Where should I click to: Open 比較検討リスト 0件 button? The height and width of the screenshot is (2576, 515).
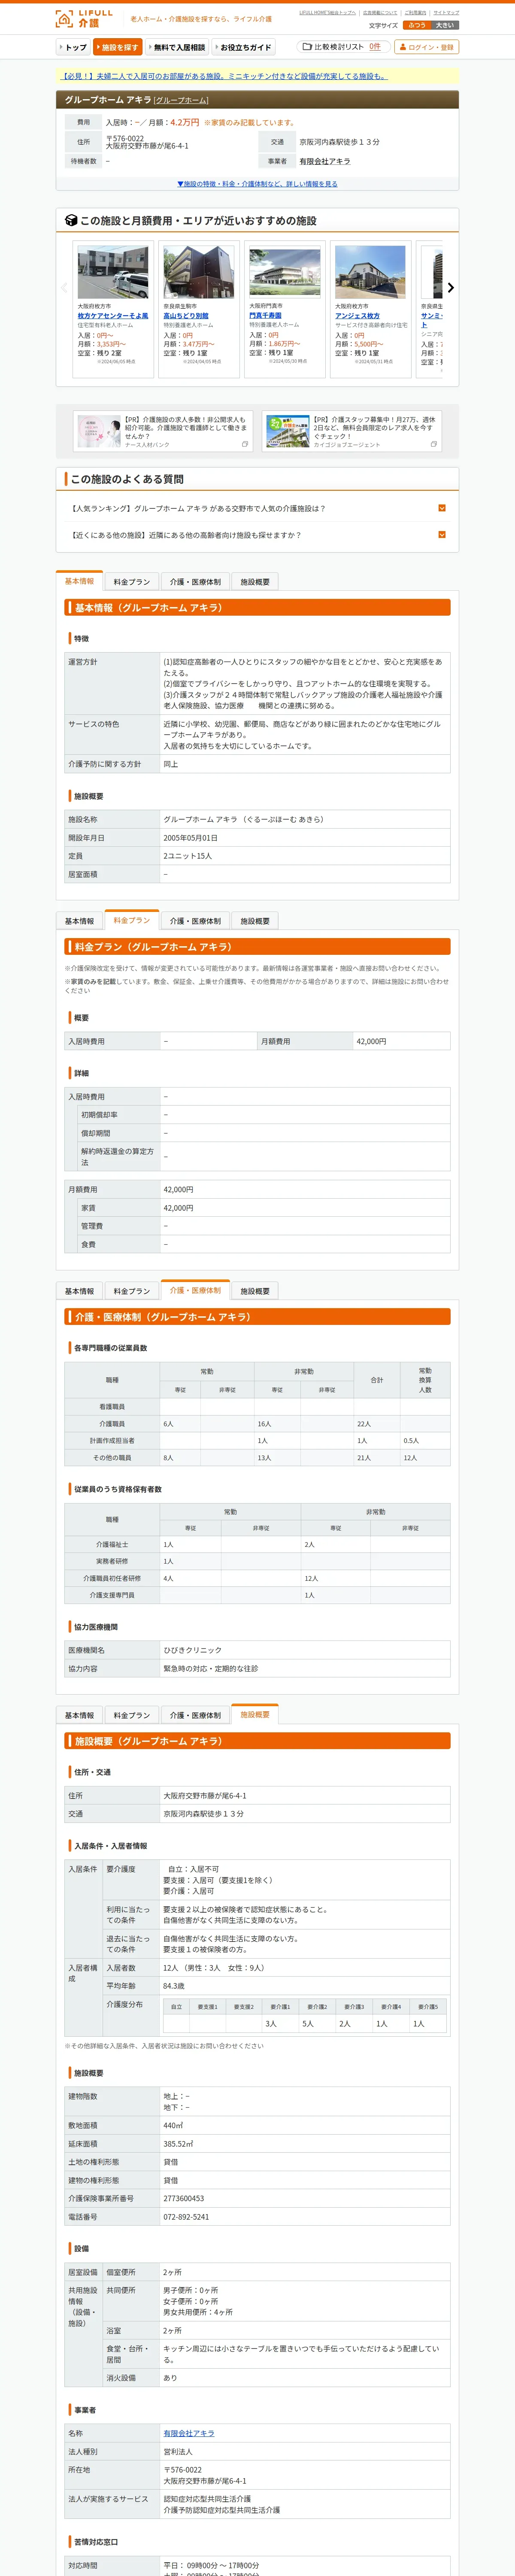pyautogui.click(x=343, y=47)
